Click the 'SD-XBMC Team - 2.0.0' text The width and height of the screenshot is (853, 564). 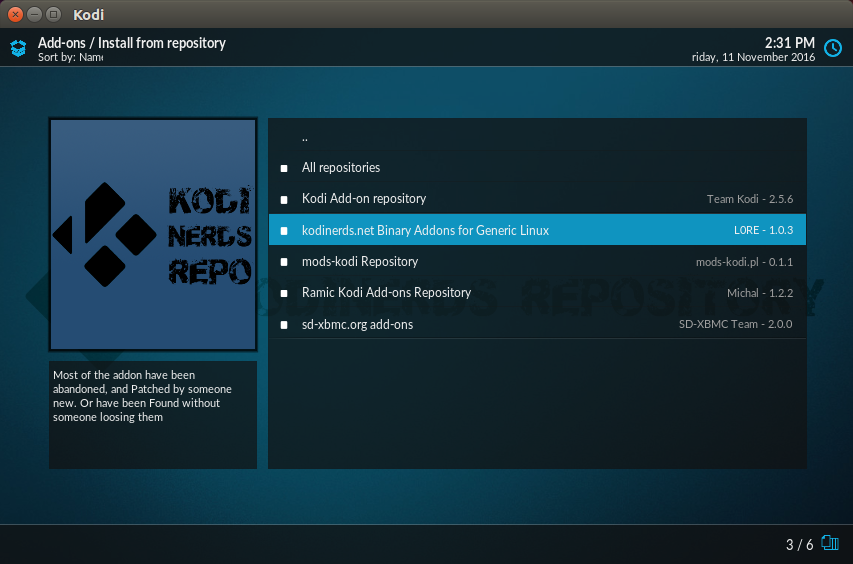[x=735, y=324]
